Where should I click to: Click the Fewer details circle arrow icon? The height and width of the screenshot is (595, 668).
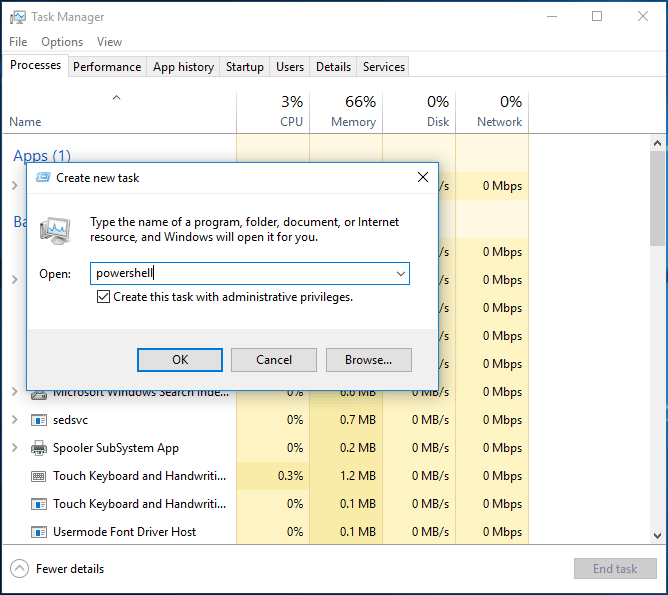(x=19, y=569)
